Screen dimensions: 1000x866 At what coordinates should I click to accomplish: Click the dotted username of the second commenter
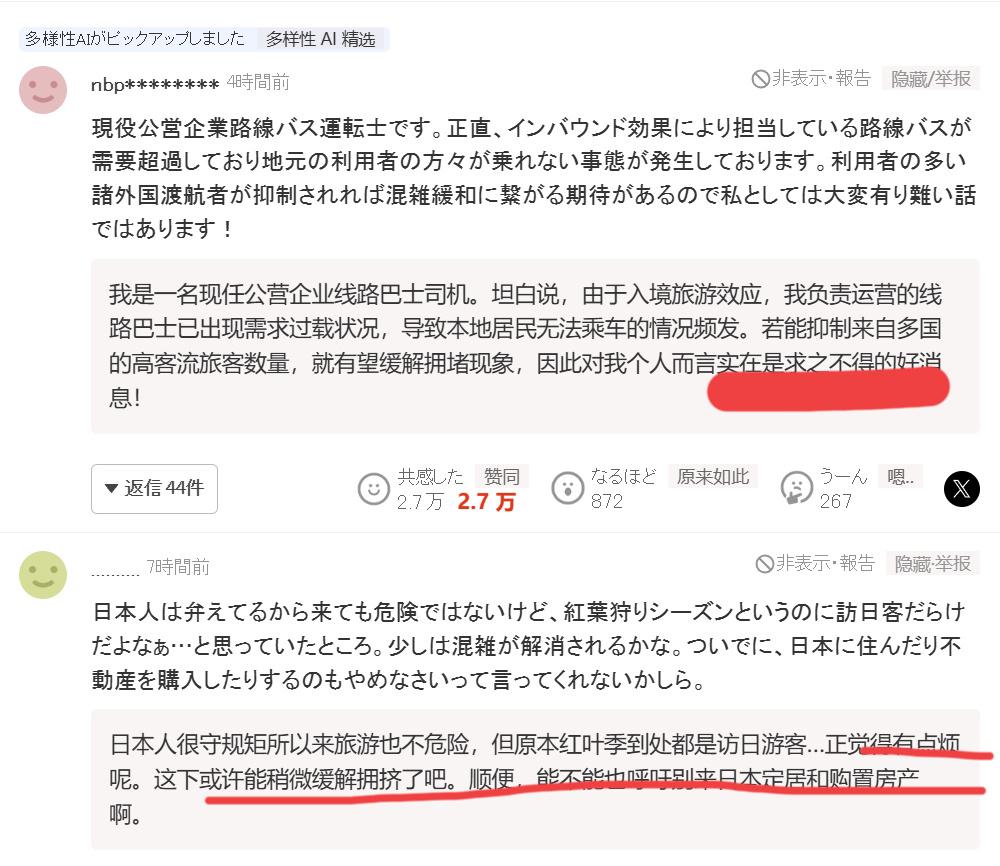point(115,573)
